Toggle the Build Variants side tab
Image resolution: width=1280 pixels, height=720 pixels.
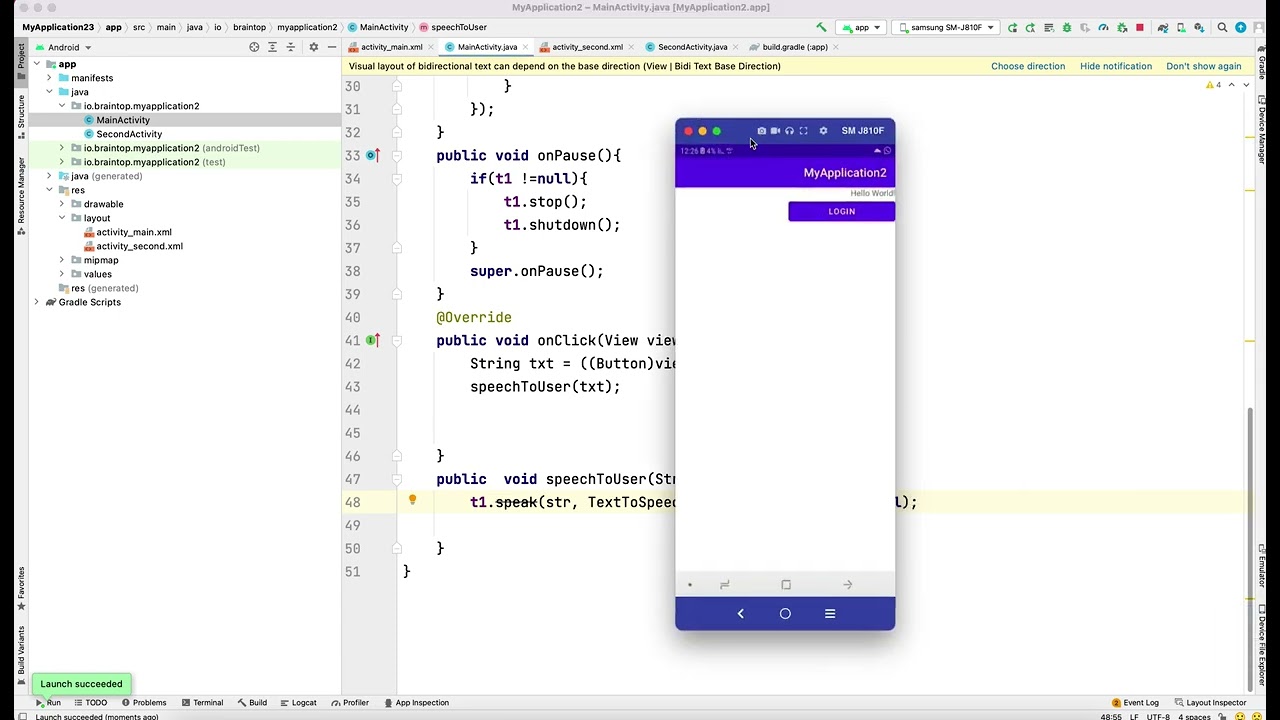click(x=21, y=653)
